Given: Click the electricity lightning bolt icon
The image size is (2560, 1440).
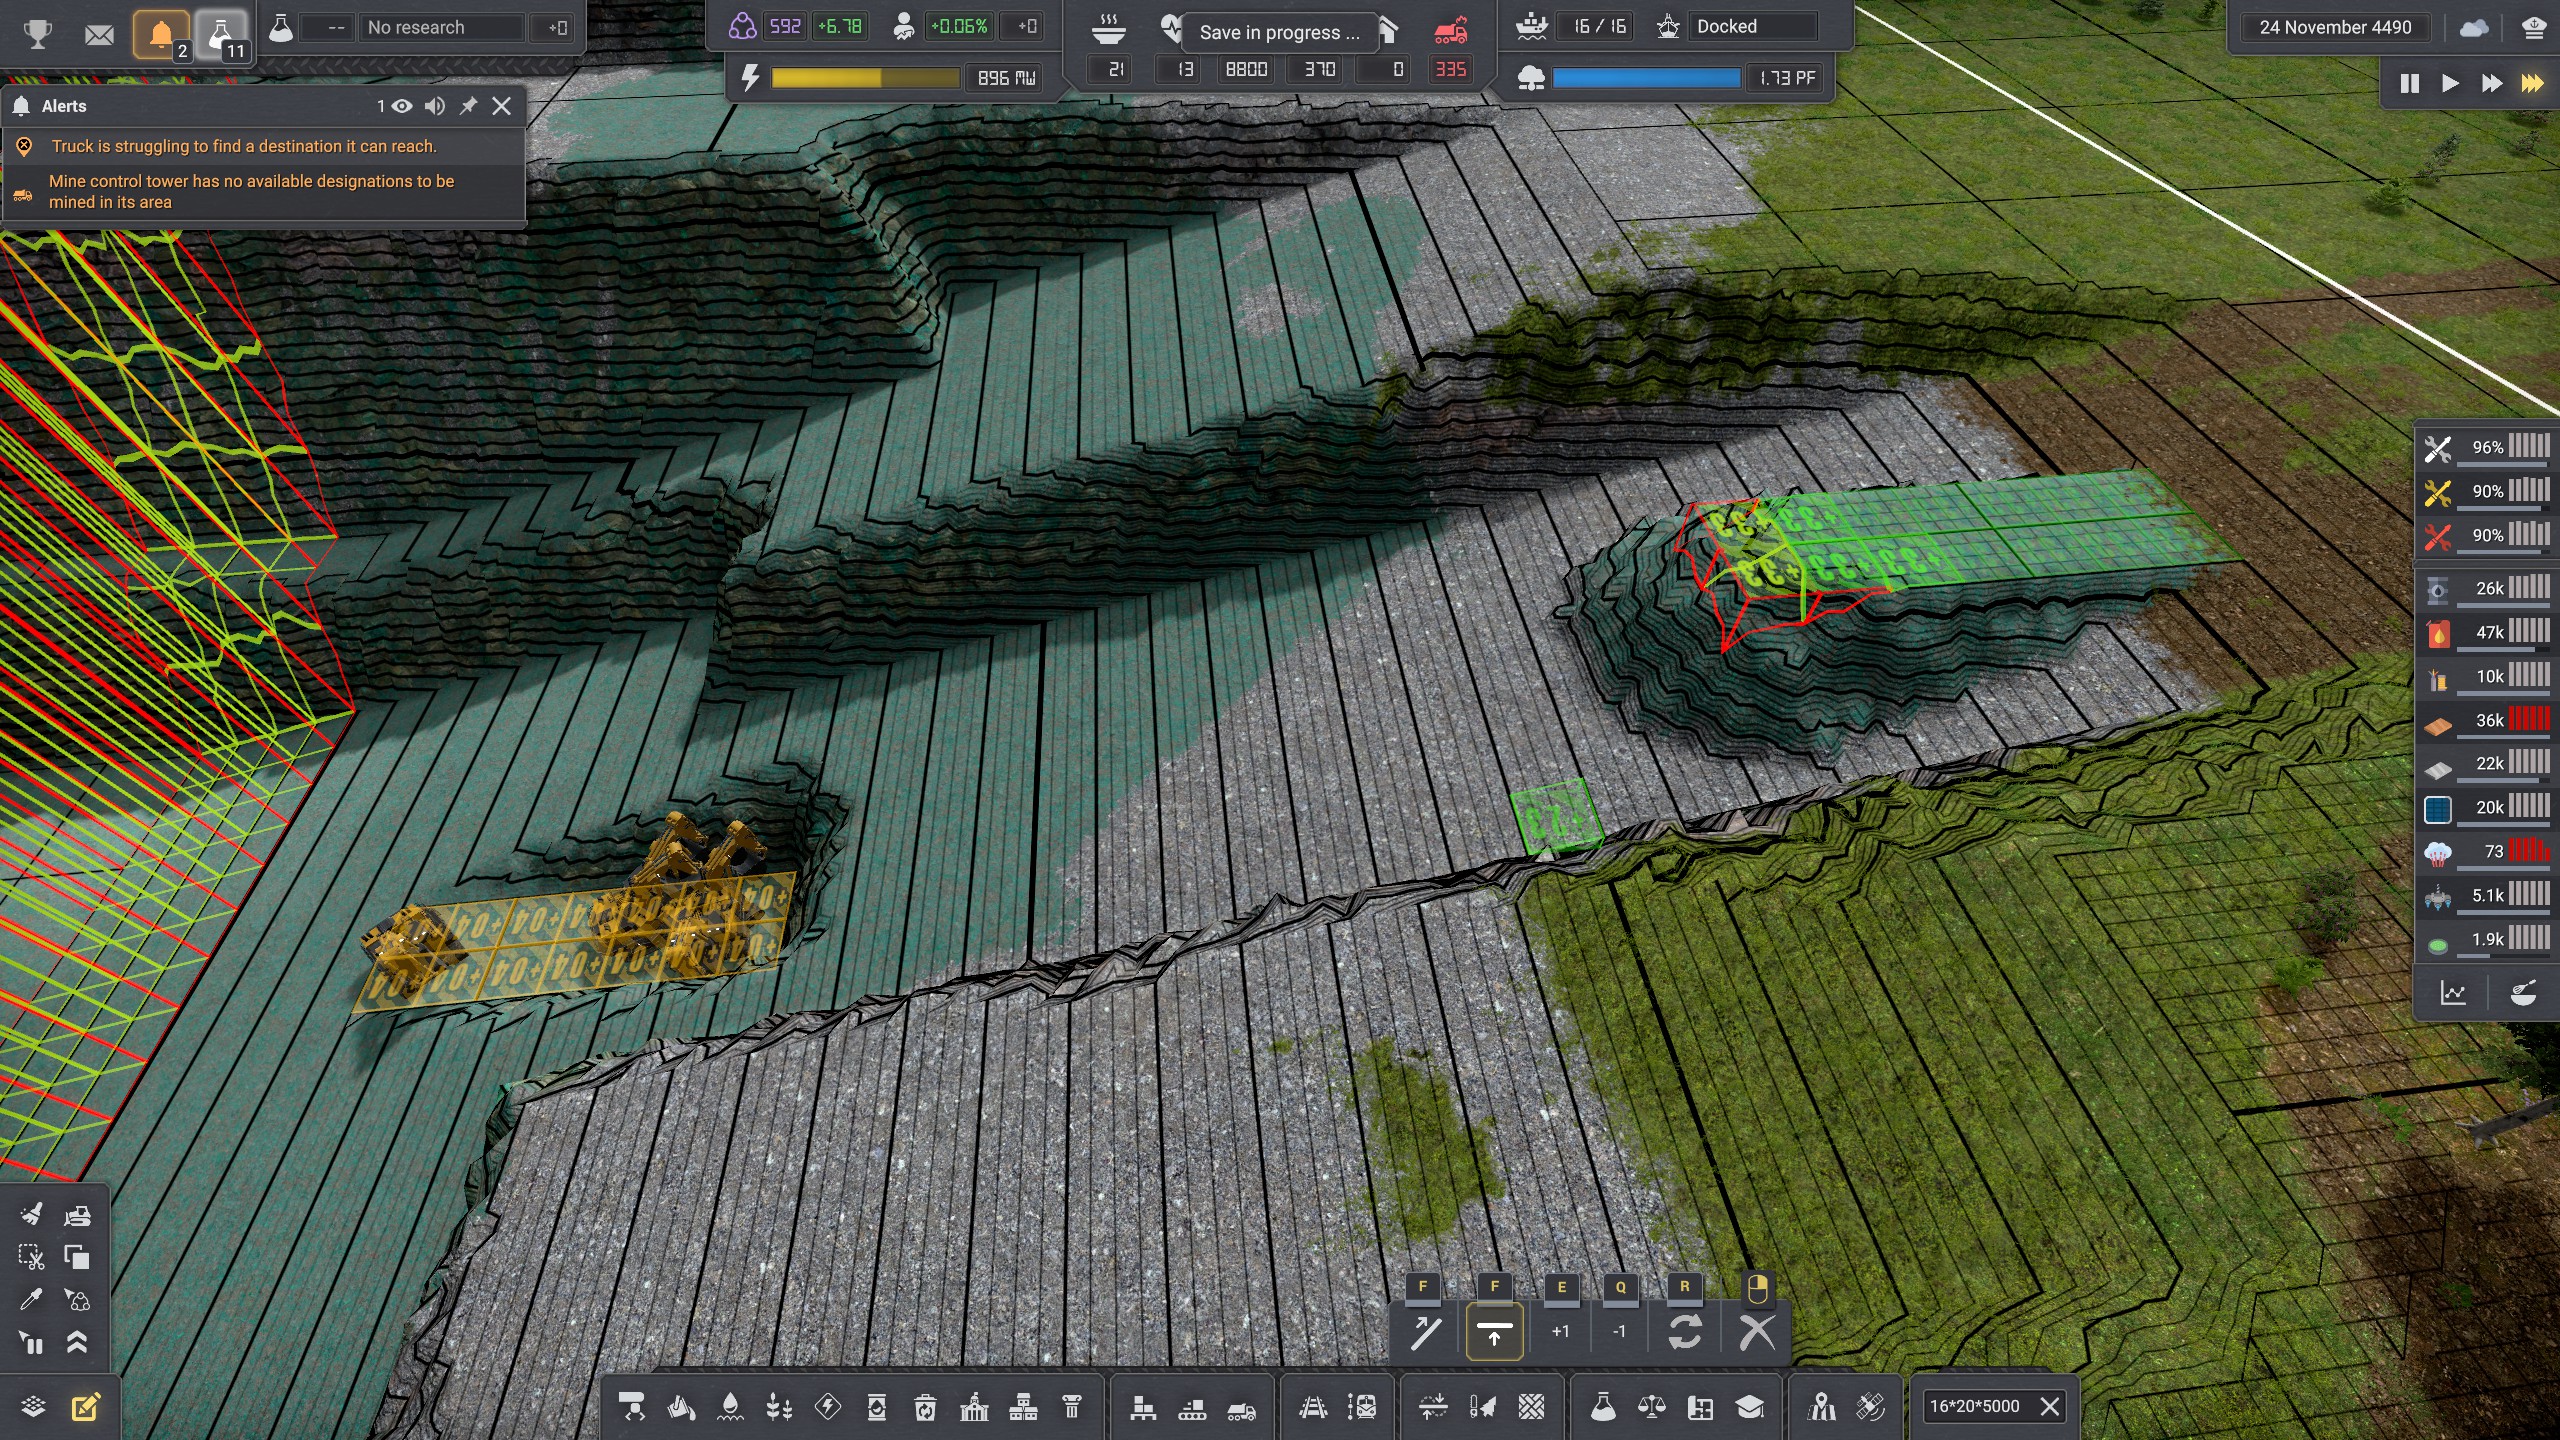Looking at the screenshot, I should [x=750, y=78].
